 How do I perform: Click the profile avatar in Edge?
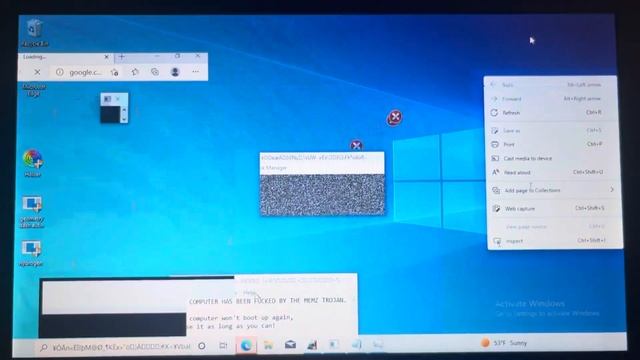(175, 72)
